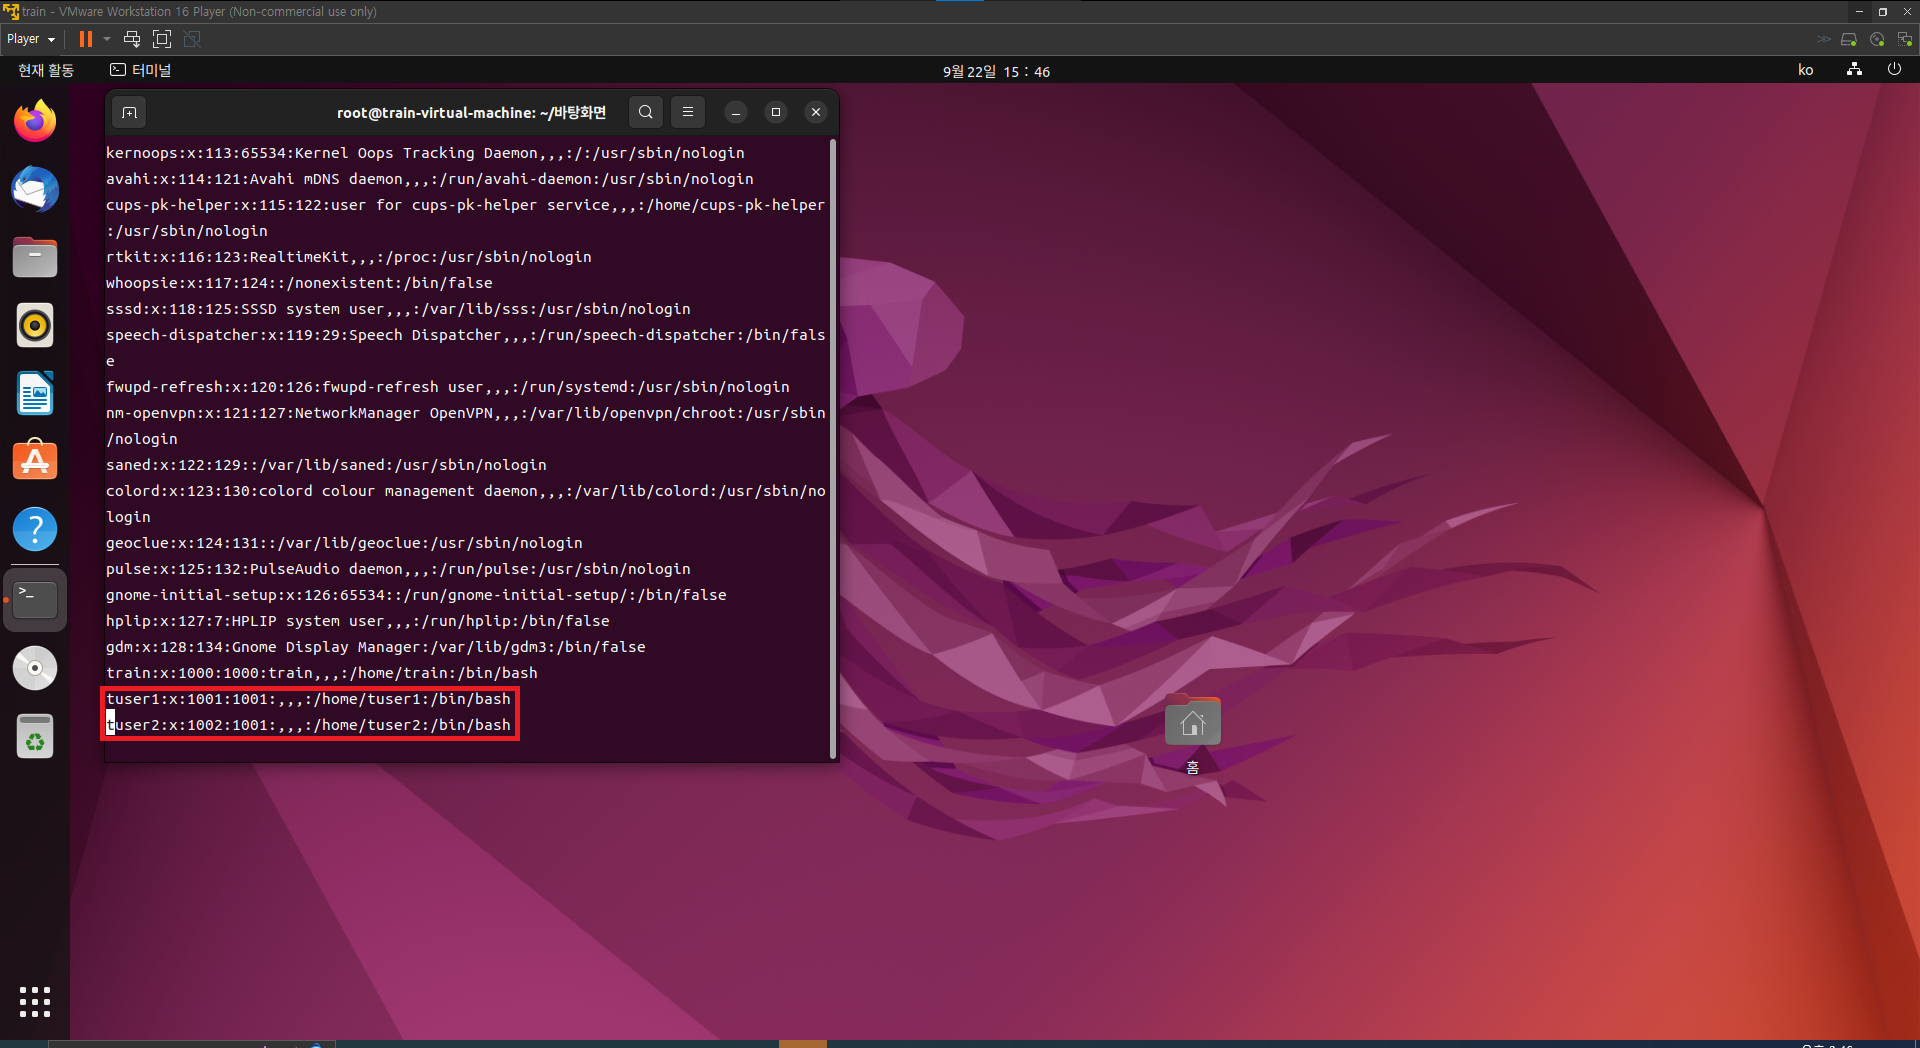Screen dimensions: 1920x1048
Task: Send Ctrl+Alt+Del to virtual machine
Action: pyautogui.click(x=132, y=39)
